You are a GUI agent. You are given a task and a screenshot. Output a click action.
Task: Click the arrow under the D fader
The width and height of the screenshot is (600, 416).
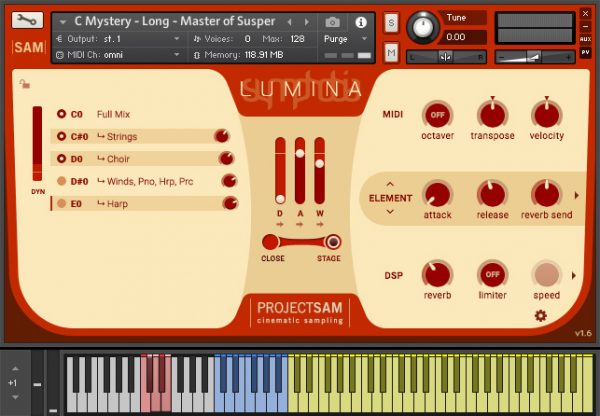click(280, 224)
